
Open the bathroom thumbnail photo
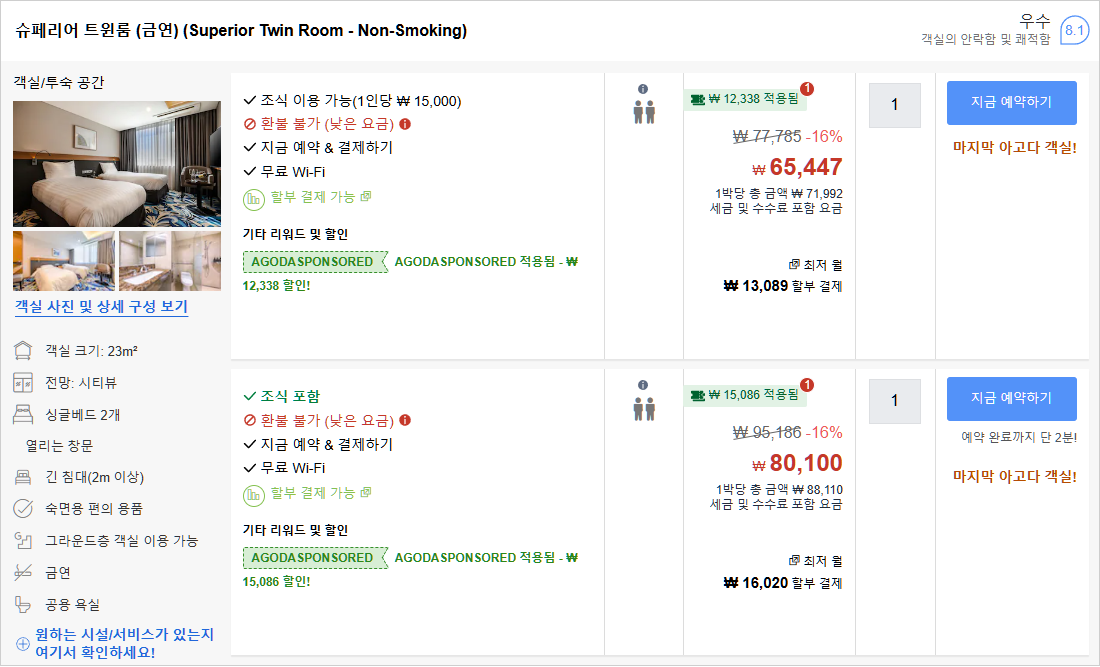click(x=170, y=261)
